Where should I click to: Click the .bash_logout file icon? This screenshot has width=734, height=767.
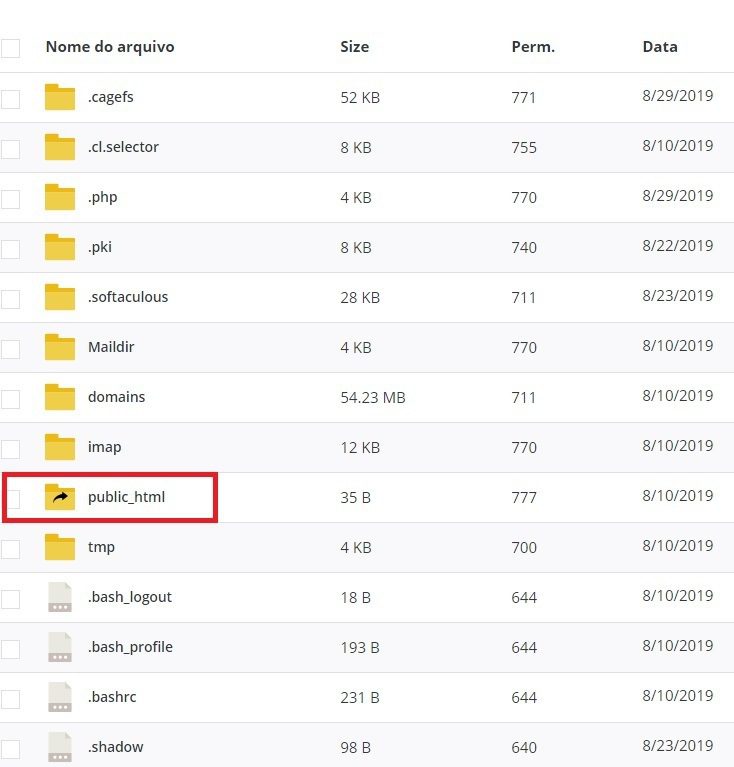point(60,597)
